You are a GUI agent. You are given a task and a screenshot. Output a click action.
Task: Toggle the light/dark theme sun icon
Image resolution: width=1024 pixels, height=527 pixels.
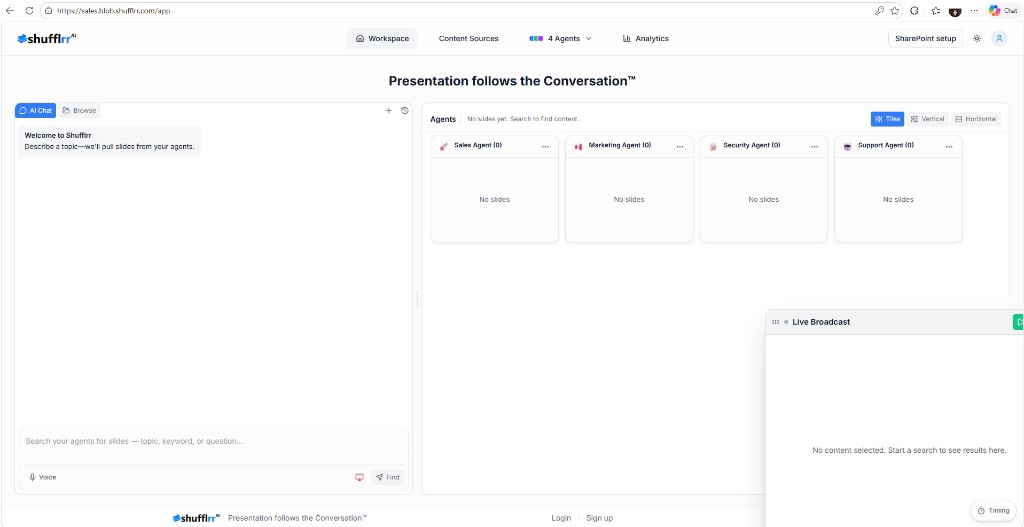tap(976, 39)
